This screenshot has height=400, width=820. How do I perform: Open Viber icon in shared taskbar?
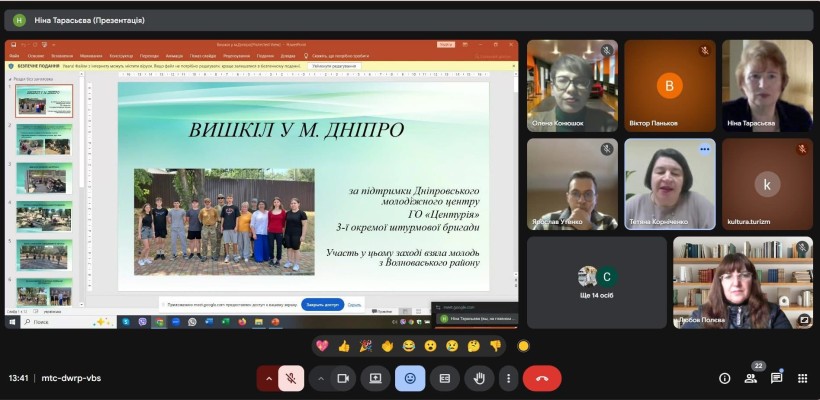142,322
